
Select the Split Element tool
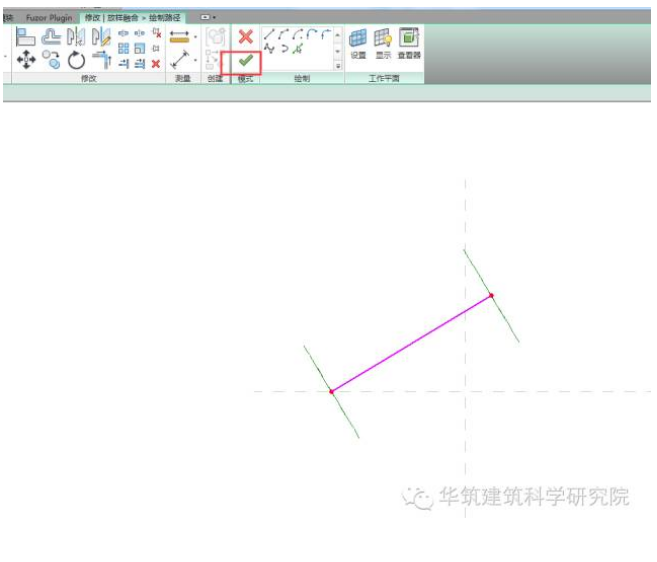point(123,33)
